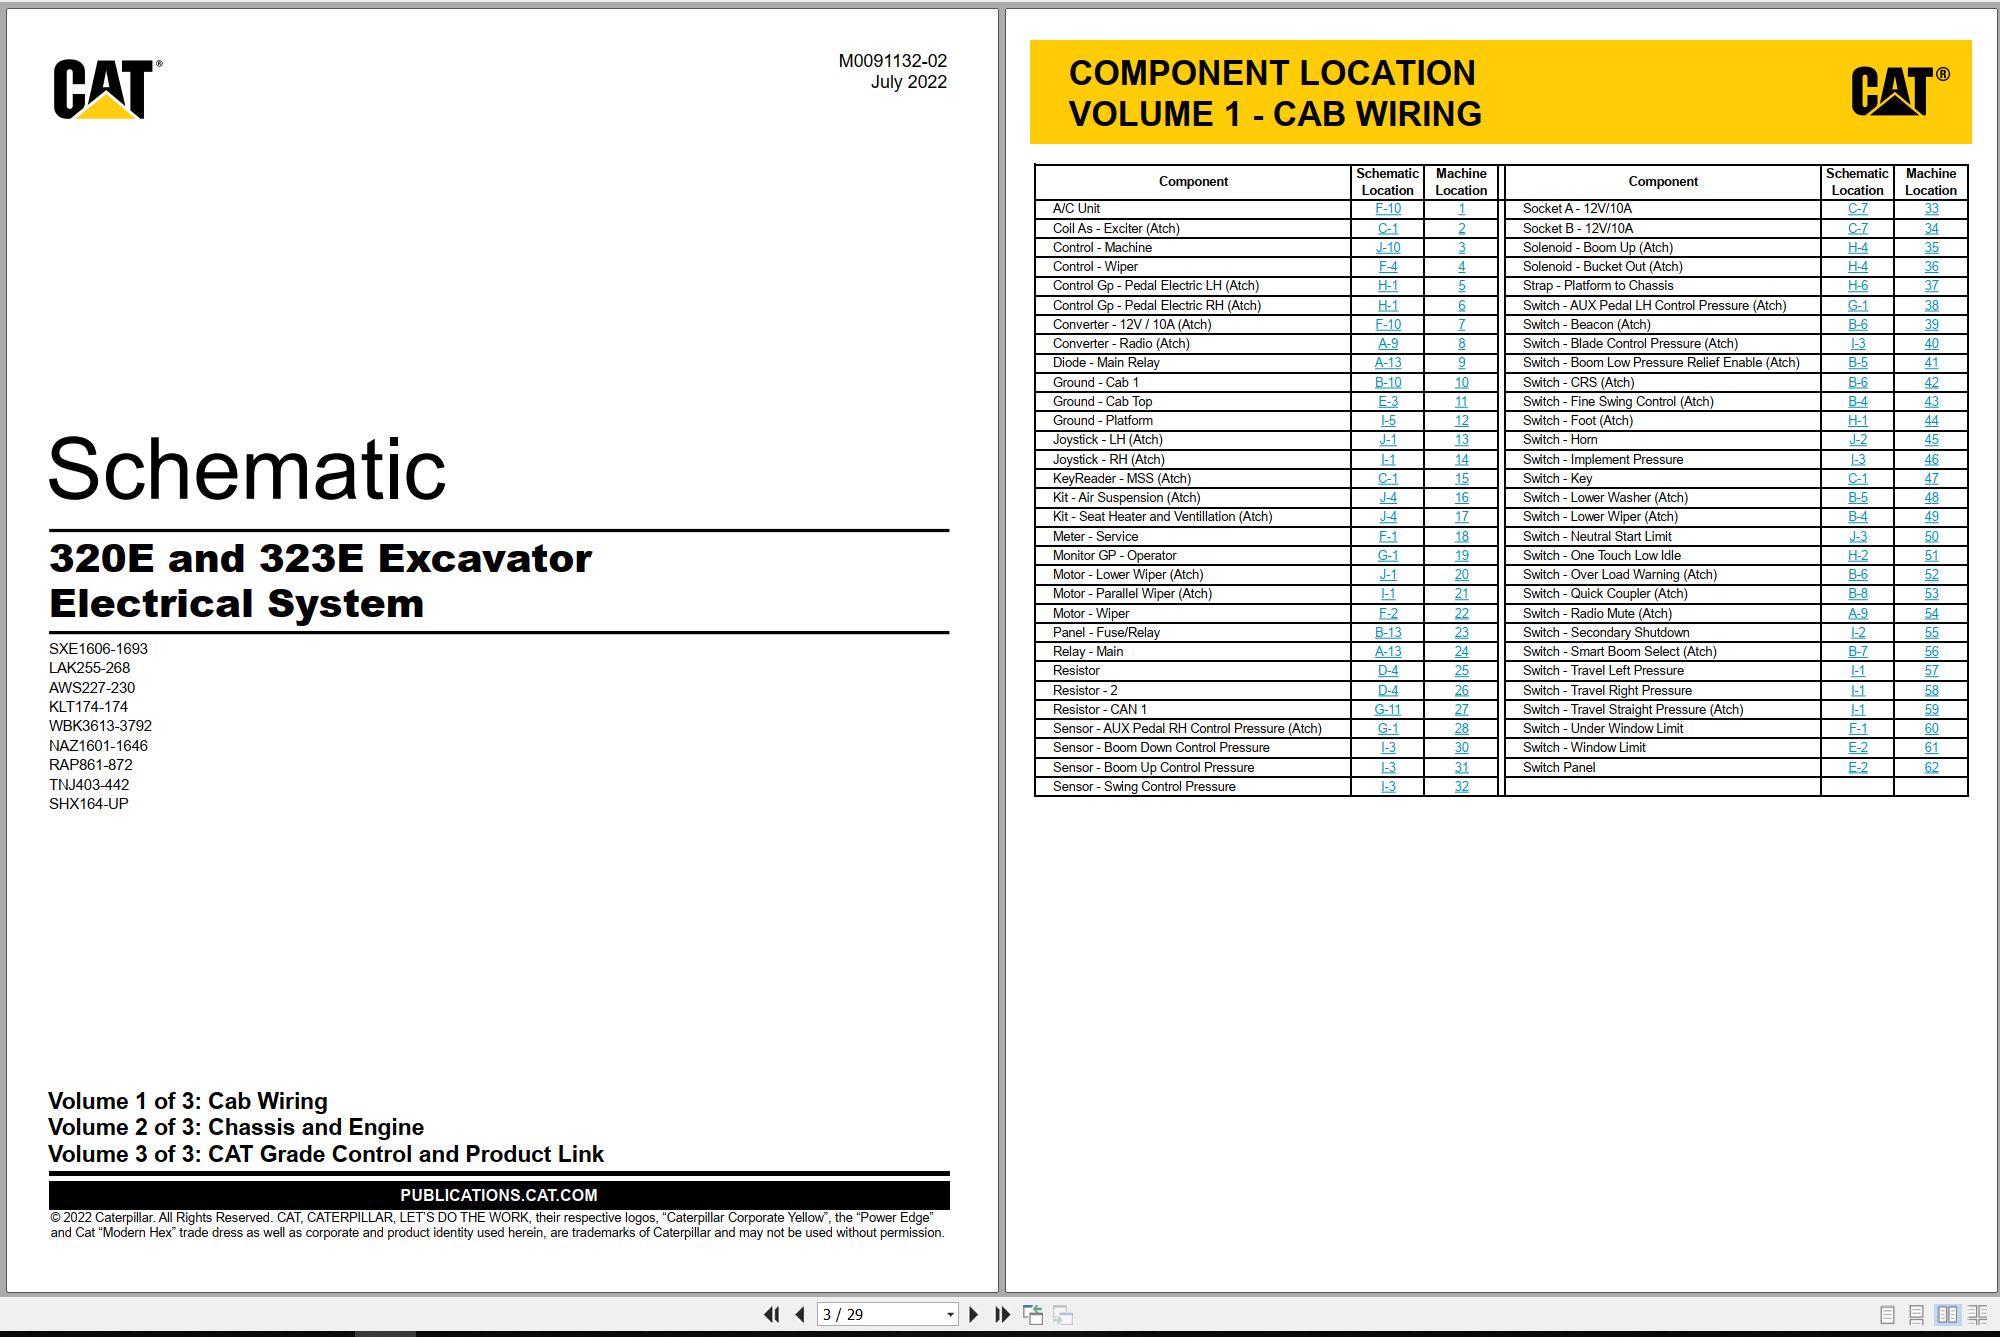
Task: Open schematic link B-13 for Panel - Fuse/Relay
Action: (1388, 632)
